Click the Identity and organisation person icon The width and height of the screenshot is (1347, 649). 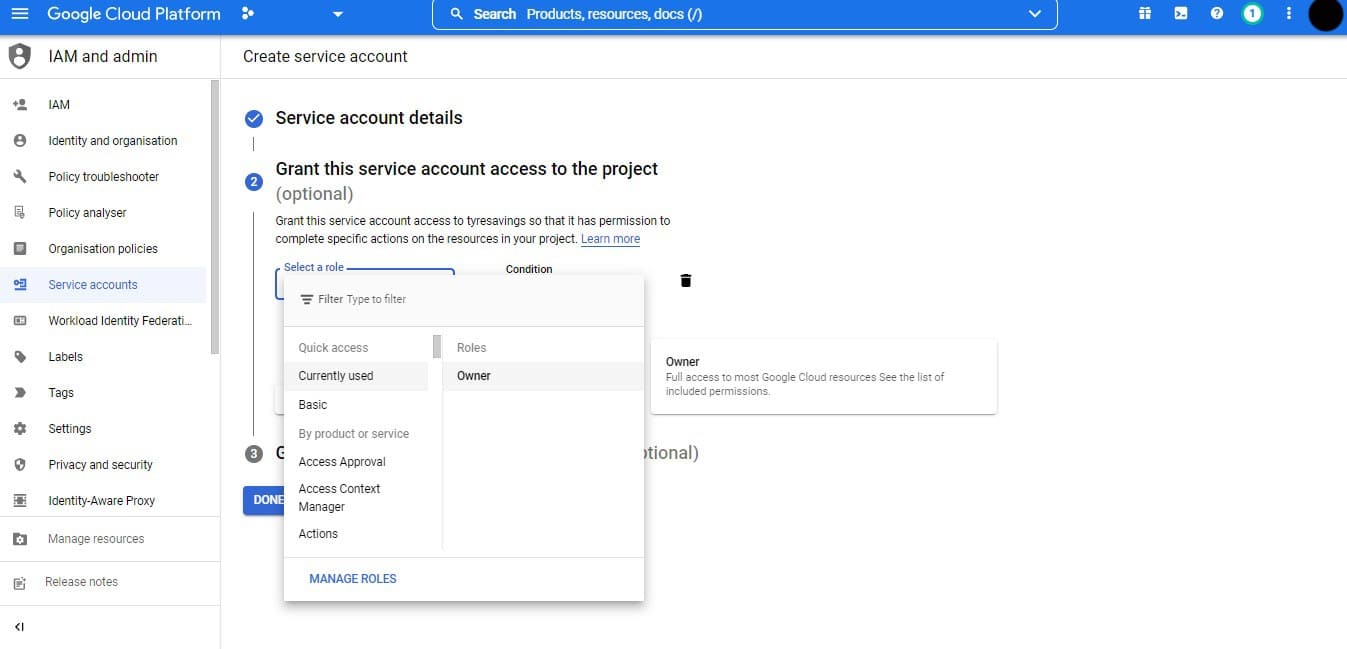point(20,141)
